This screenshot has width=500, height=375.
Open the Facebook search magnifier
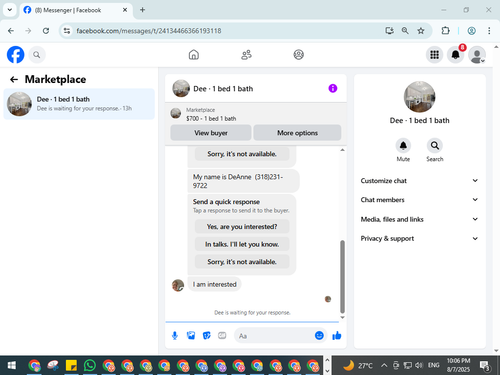pyautogui.click(x=37, y=55)
